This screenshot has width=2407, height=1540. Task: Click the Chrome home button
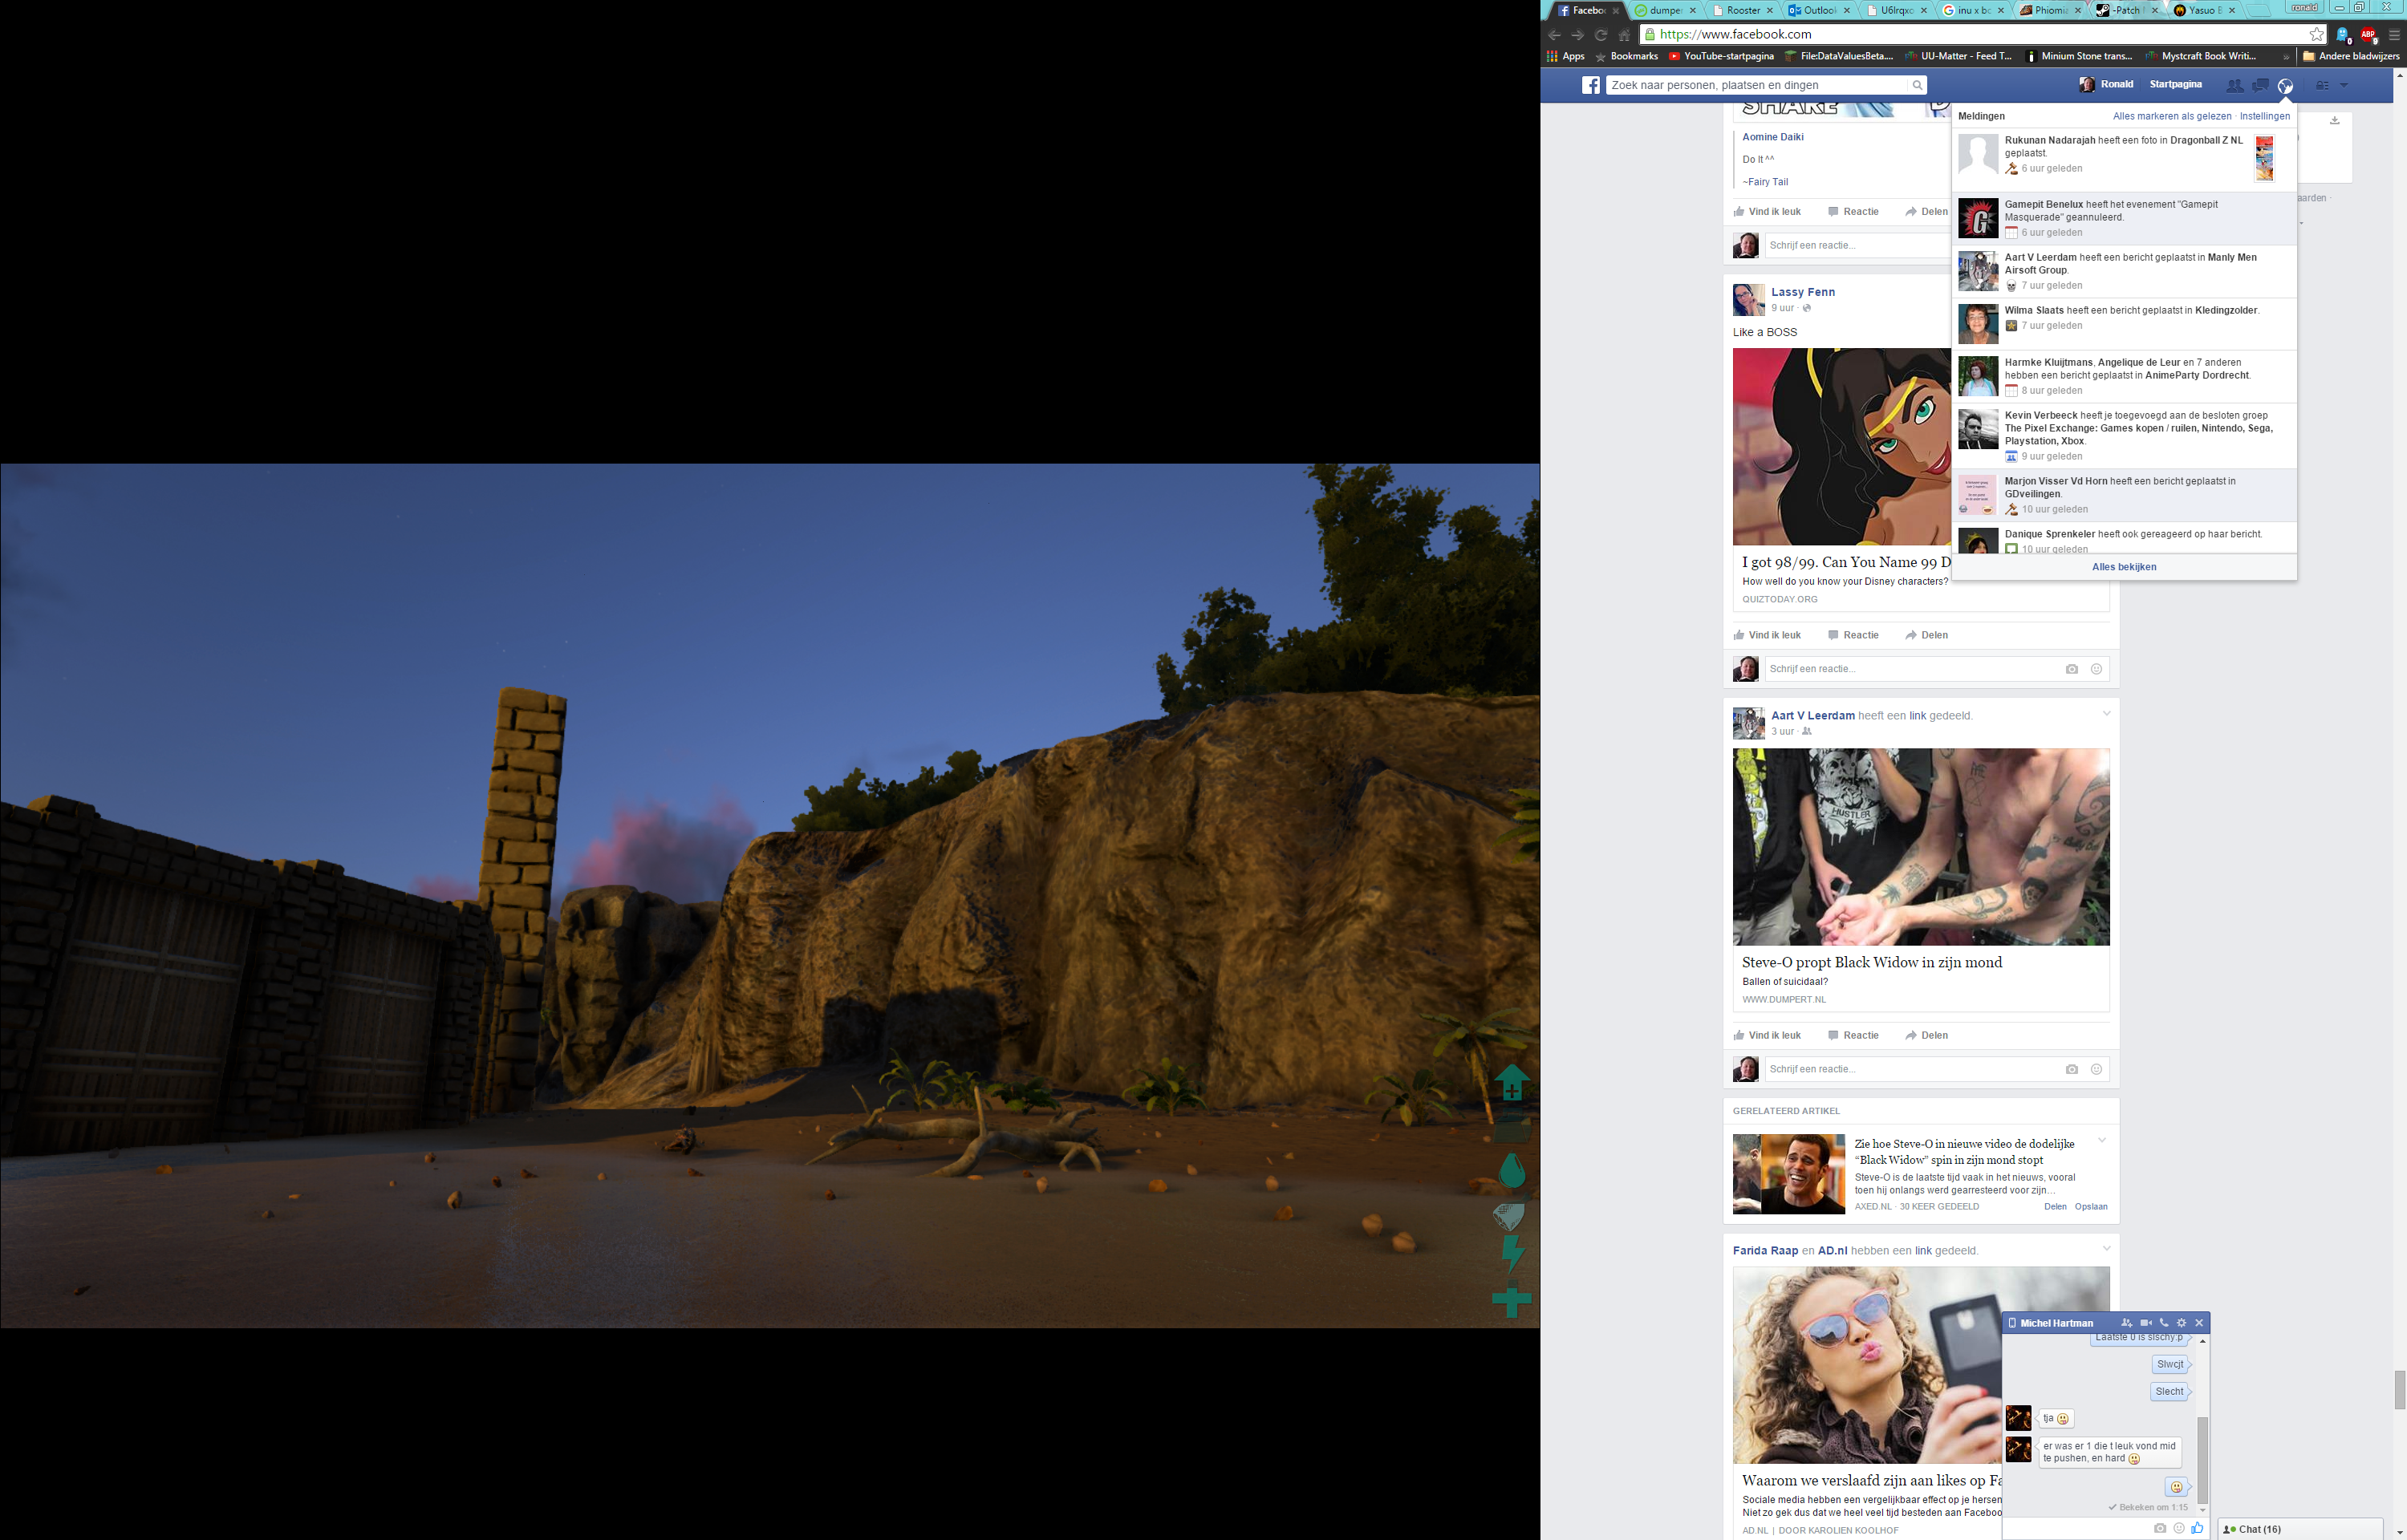pos(1625,34)
